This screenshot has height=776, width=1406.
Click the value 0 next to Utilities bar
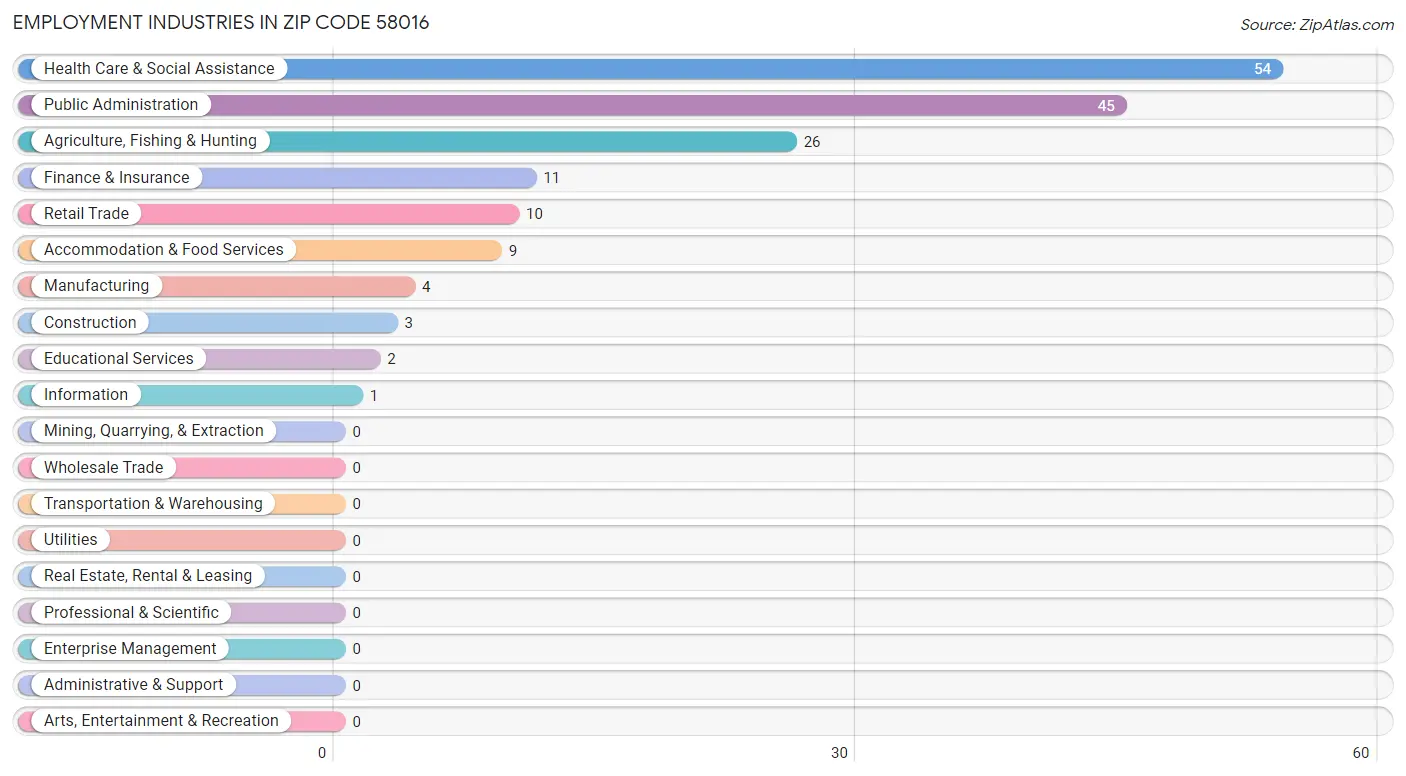click(357, 541)
